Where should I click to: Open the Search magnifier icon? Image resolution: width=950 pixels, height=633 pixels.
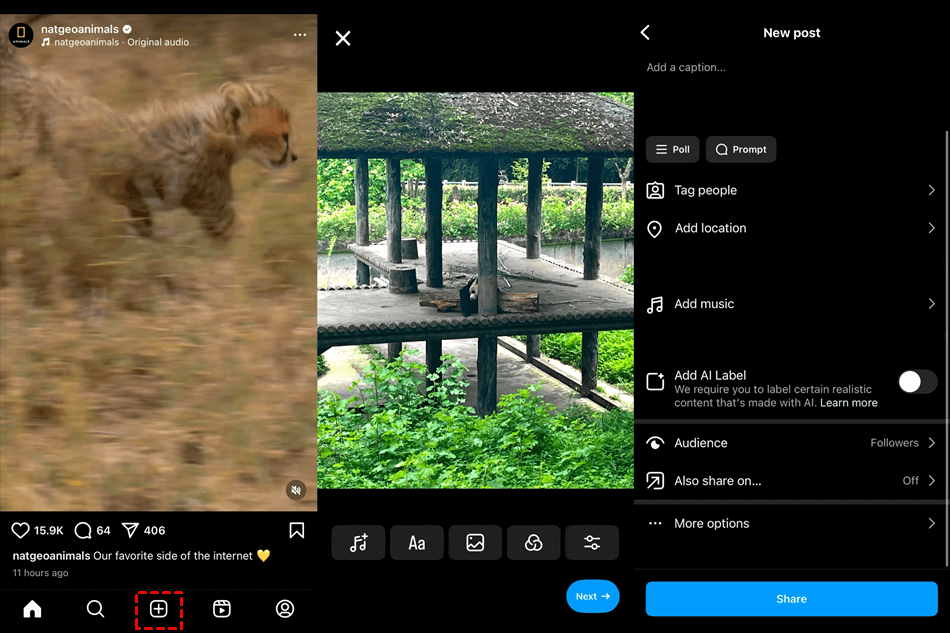click(x=95, y=608)
